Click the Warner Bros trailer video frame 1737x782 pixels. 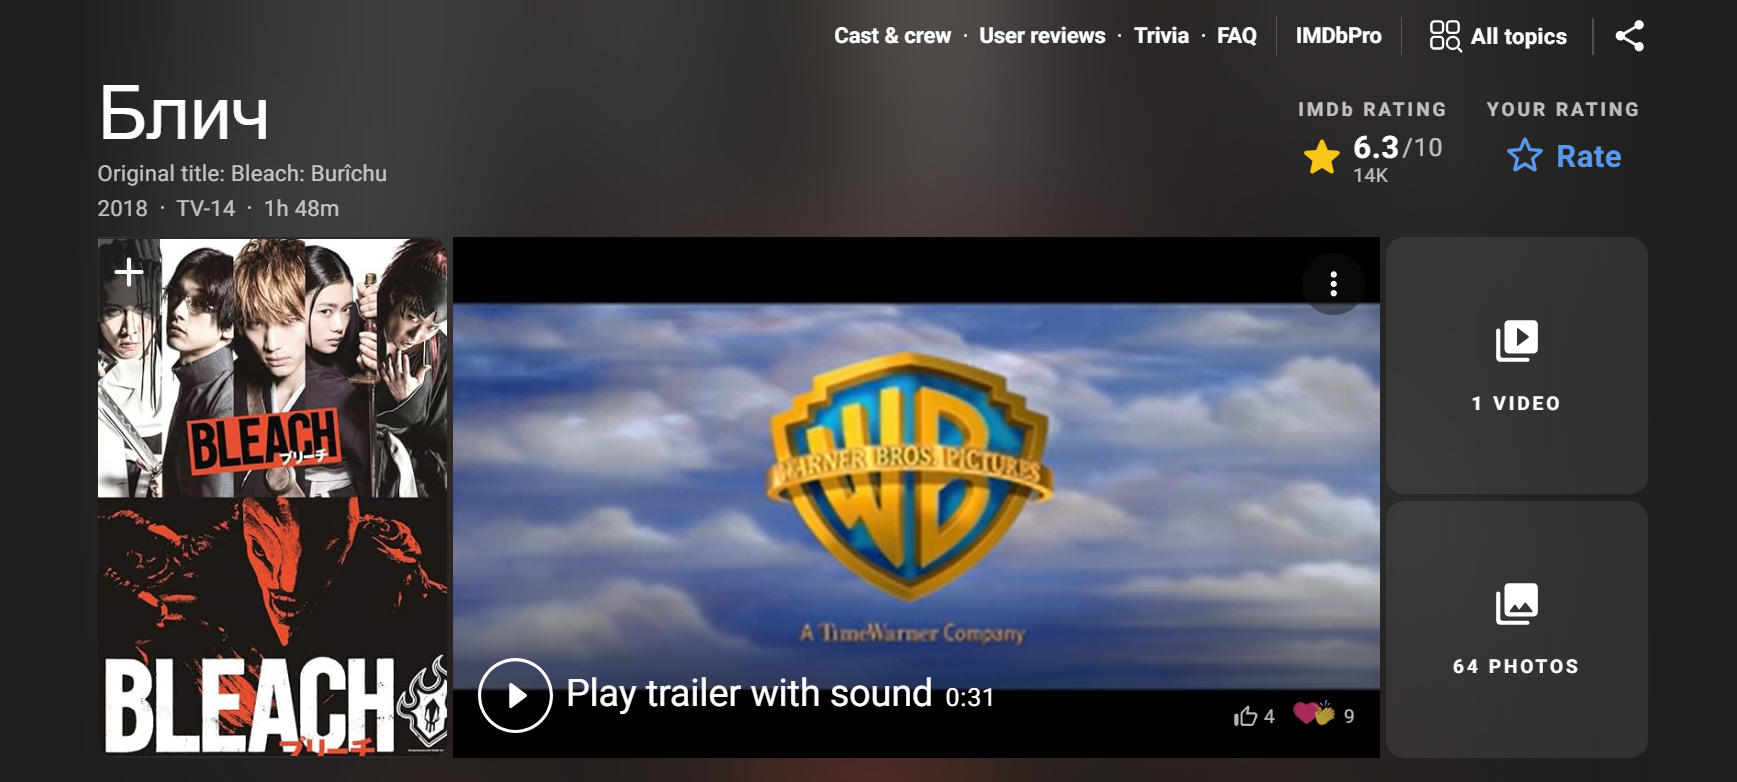[916, 497]
